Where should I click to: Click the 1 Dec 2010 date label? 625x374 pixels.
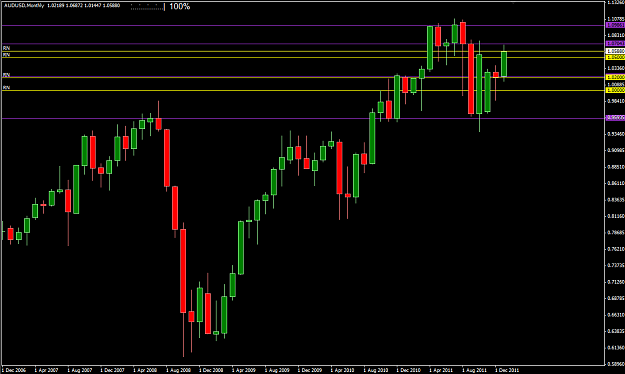[x=408, y=370]
